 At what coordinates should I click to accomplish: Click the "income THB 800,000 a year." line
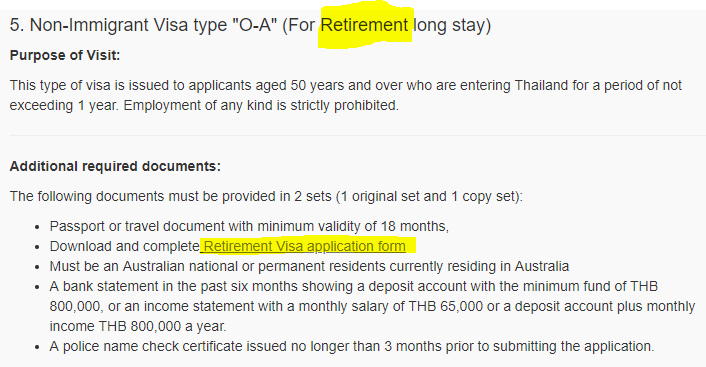[138, 326]
